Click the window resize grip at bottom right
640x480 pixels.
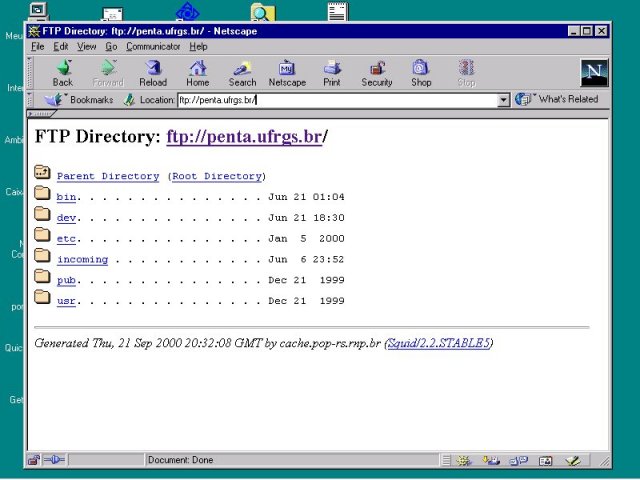coord(604,461)
